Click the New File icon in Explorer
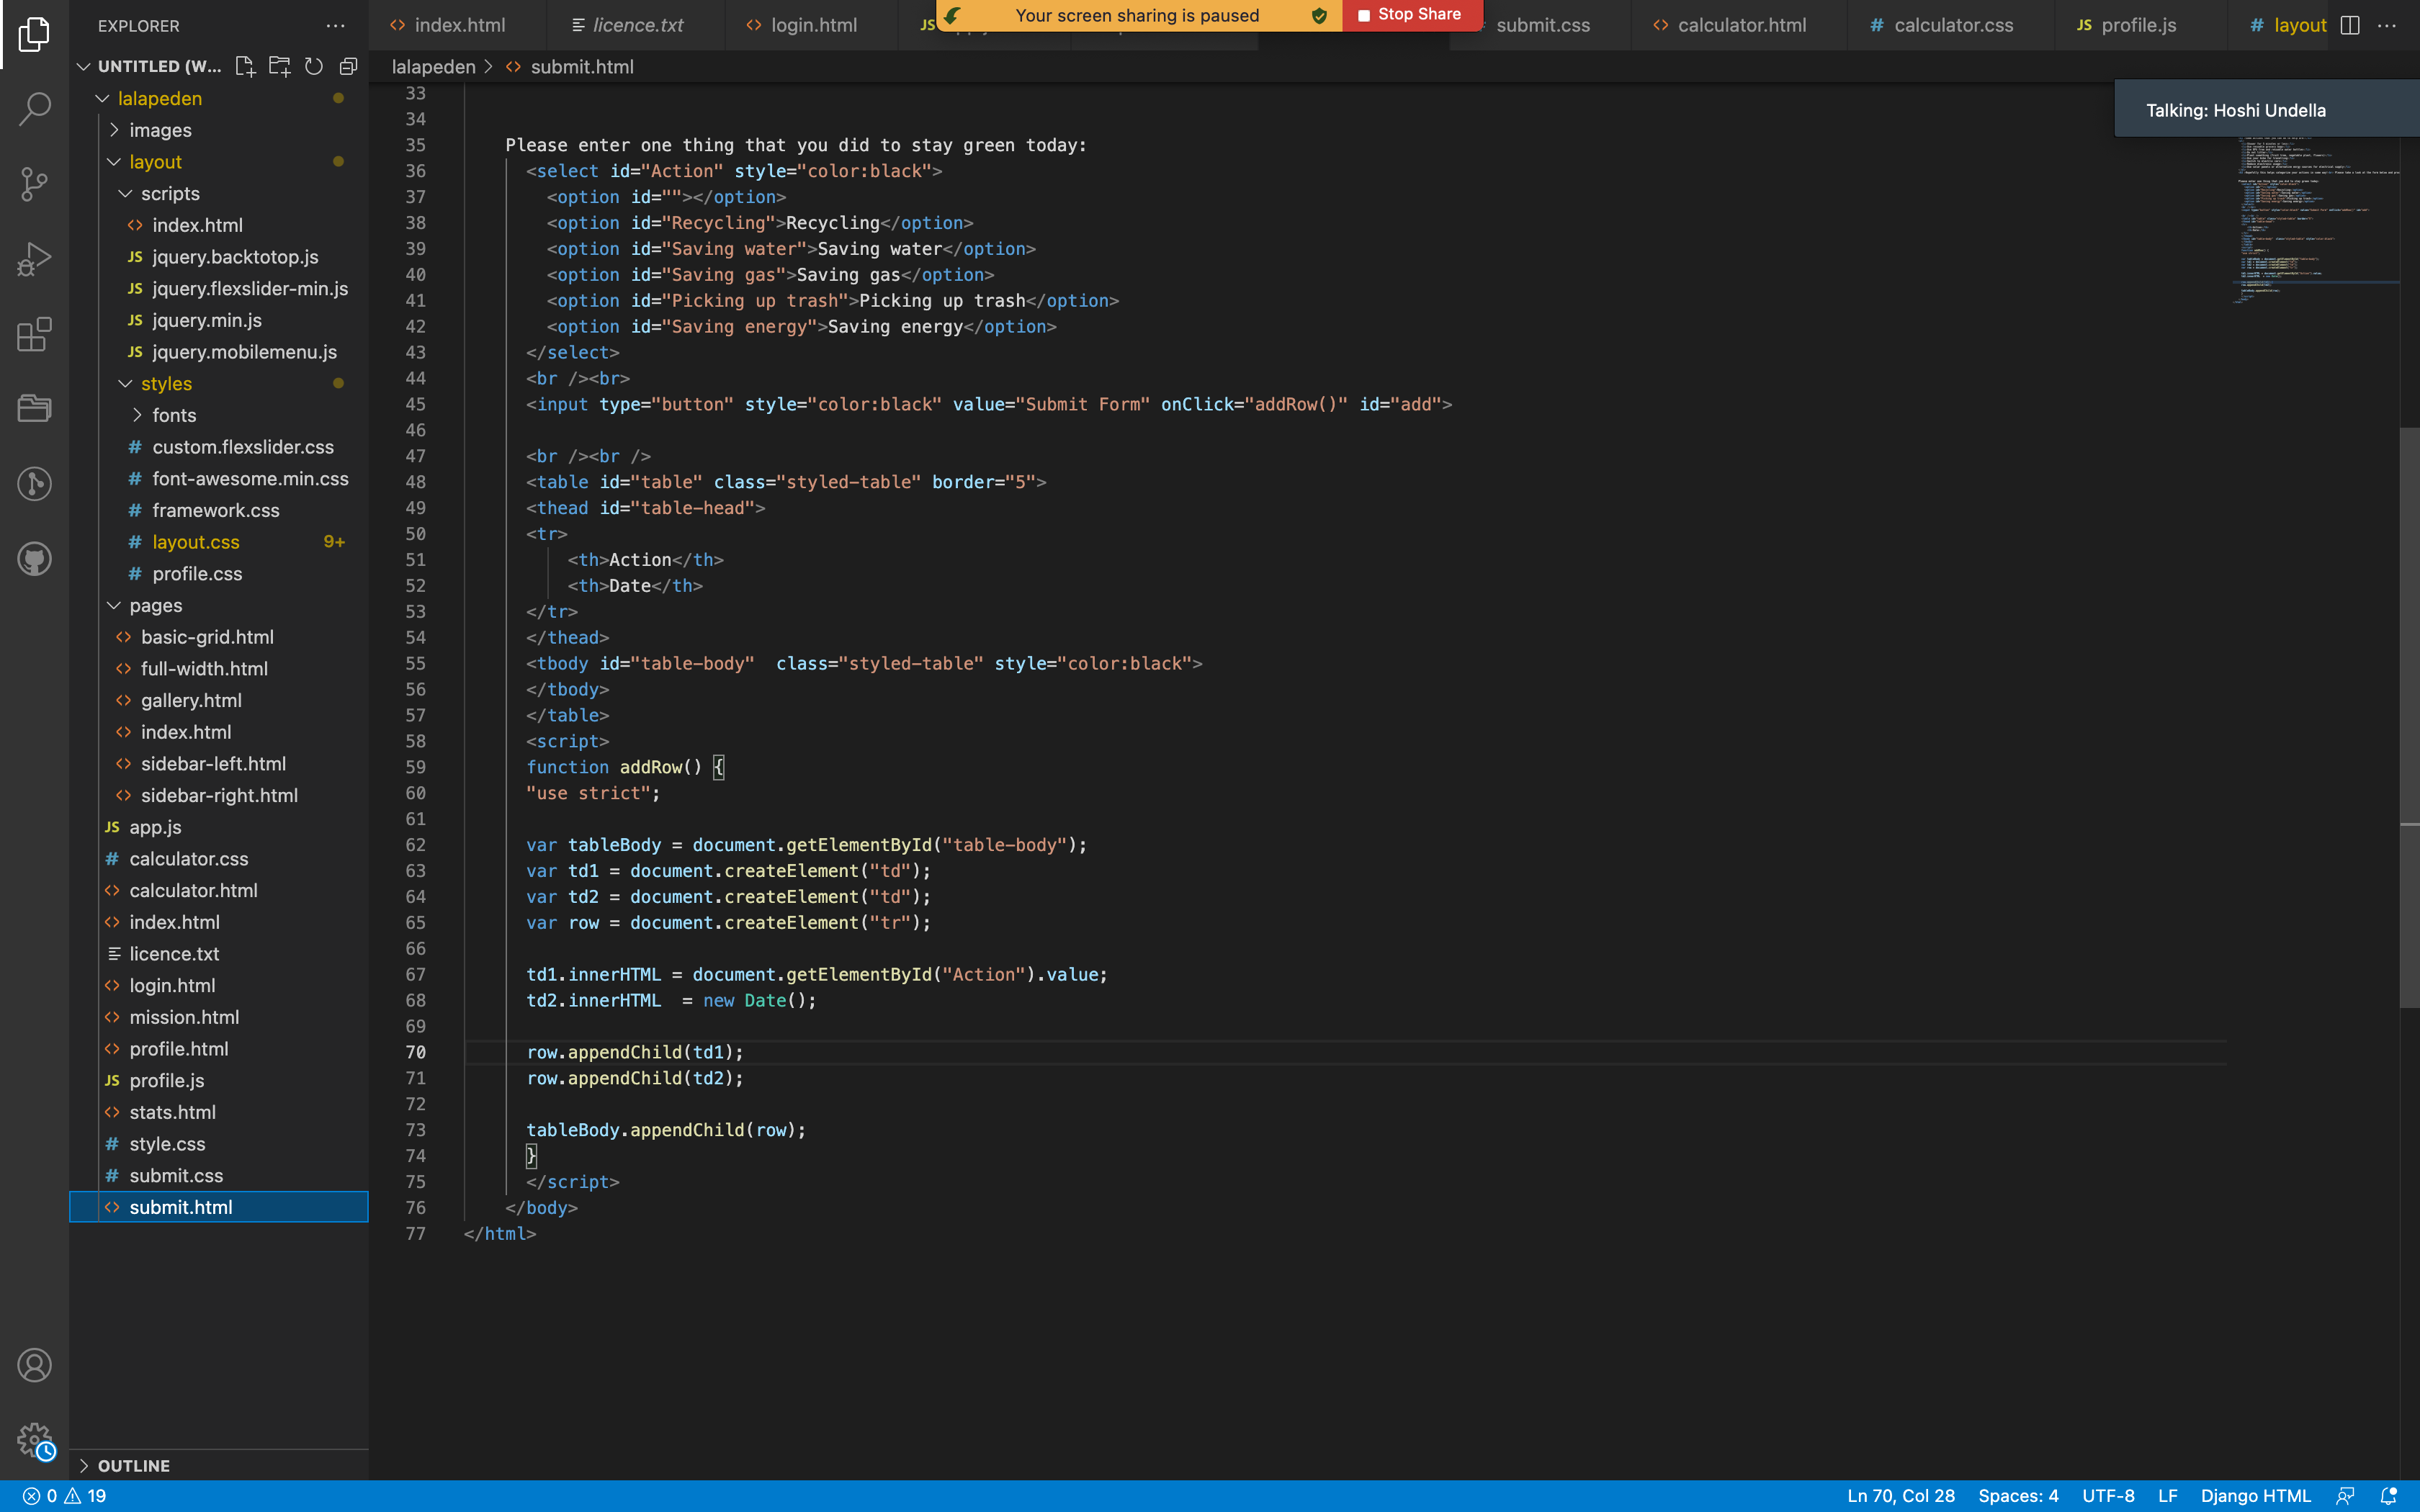Screen dimensions: 2420x1512 click(x=245, y=66)
